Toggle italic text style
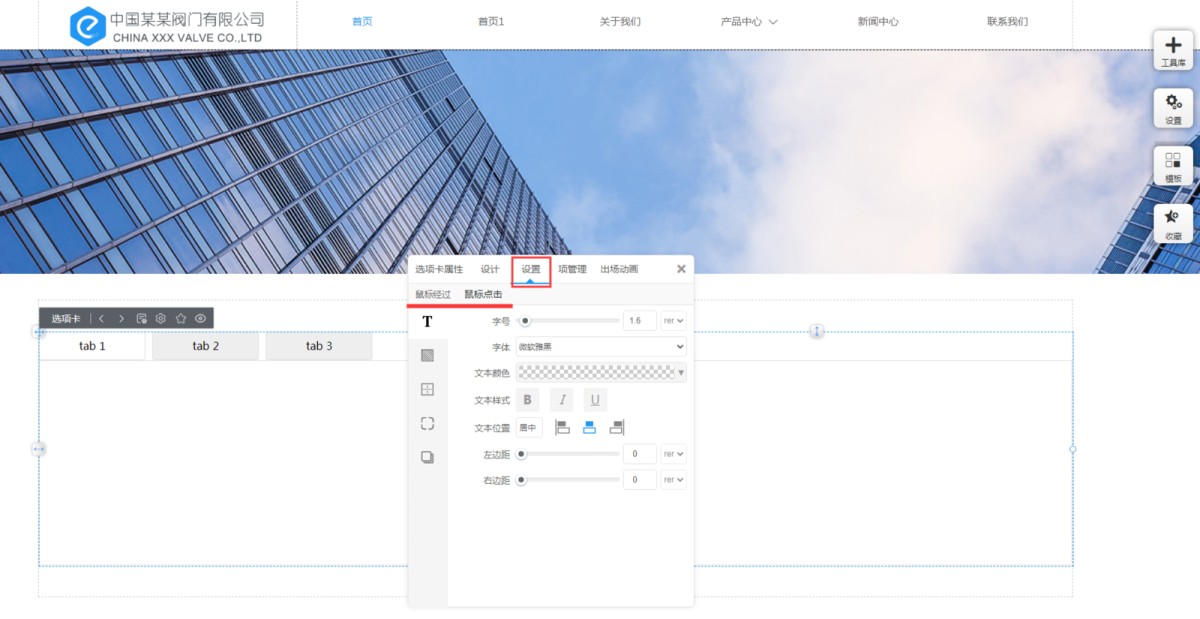The height and width of the screenshot is (619, 1200). (562, 400)
